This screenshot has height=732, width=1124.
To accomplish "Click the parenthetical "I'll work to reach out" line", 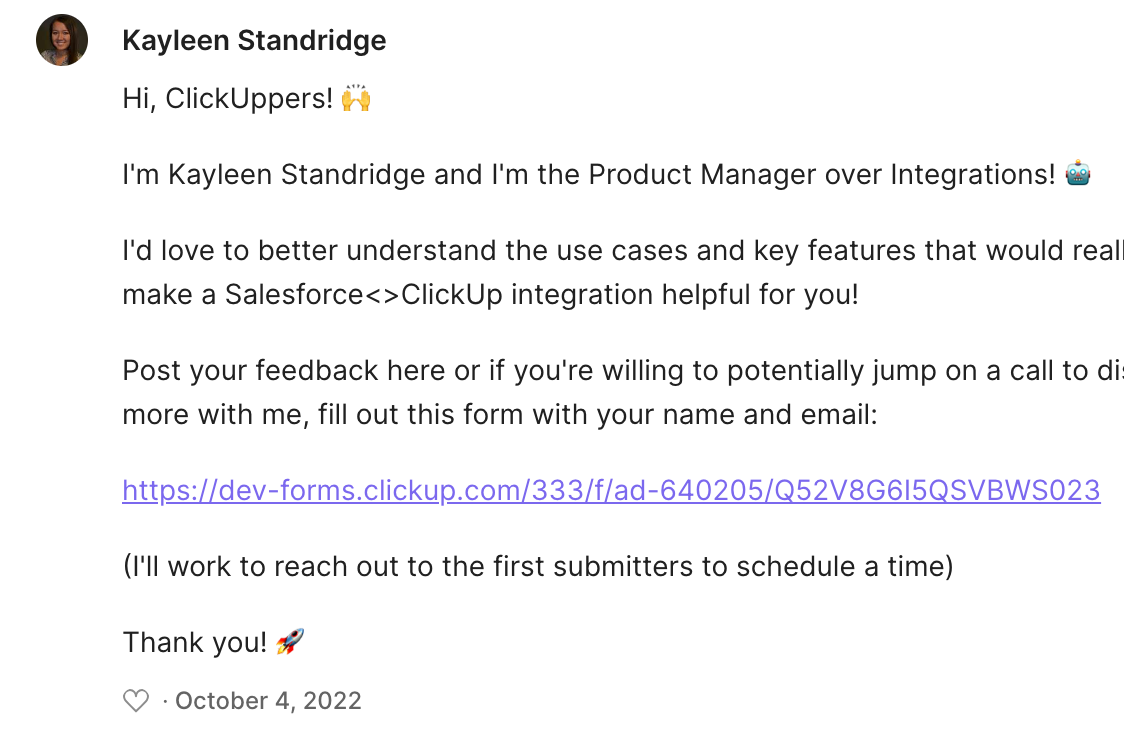I will click(538, 566).
